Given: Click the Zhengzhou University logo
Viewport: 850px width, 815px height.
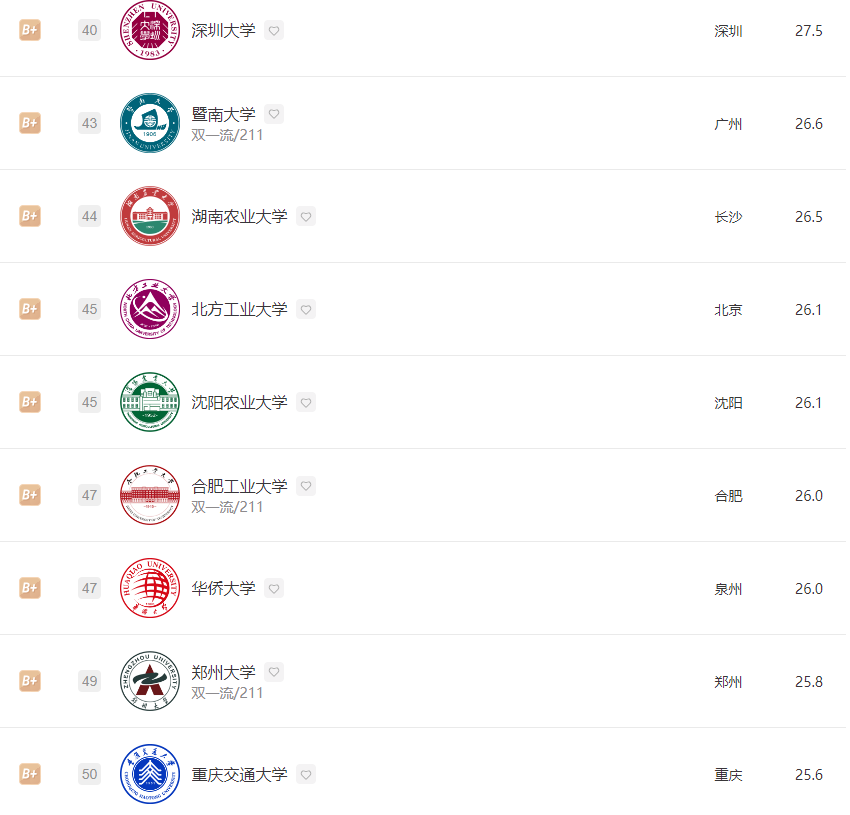Looking at the screenshot, I should 150,681.
